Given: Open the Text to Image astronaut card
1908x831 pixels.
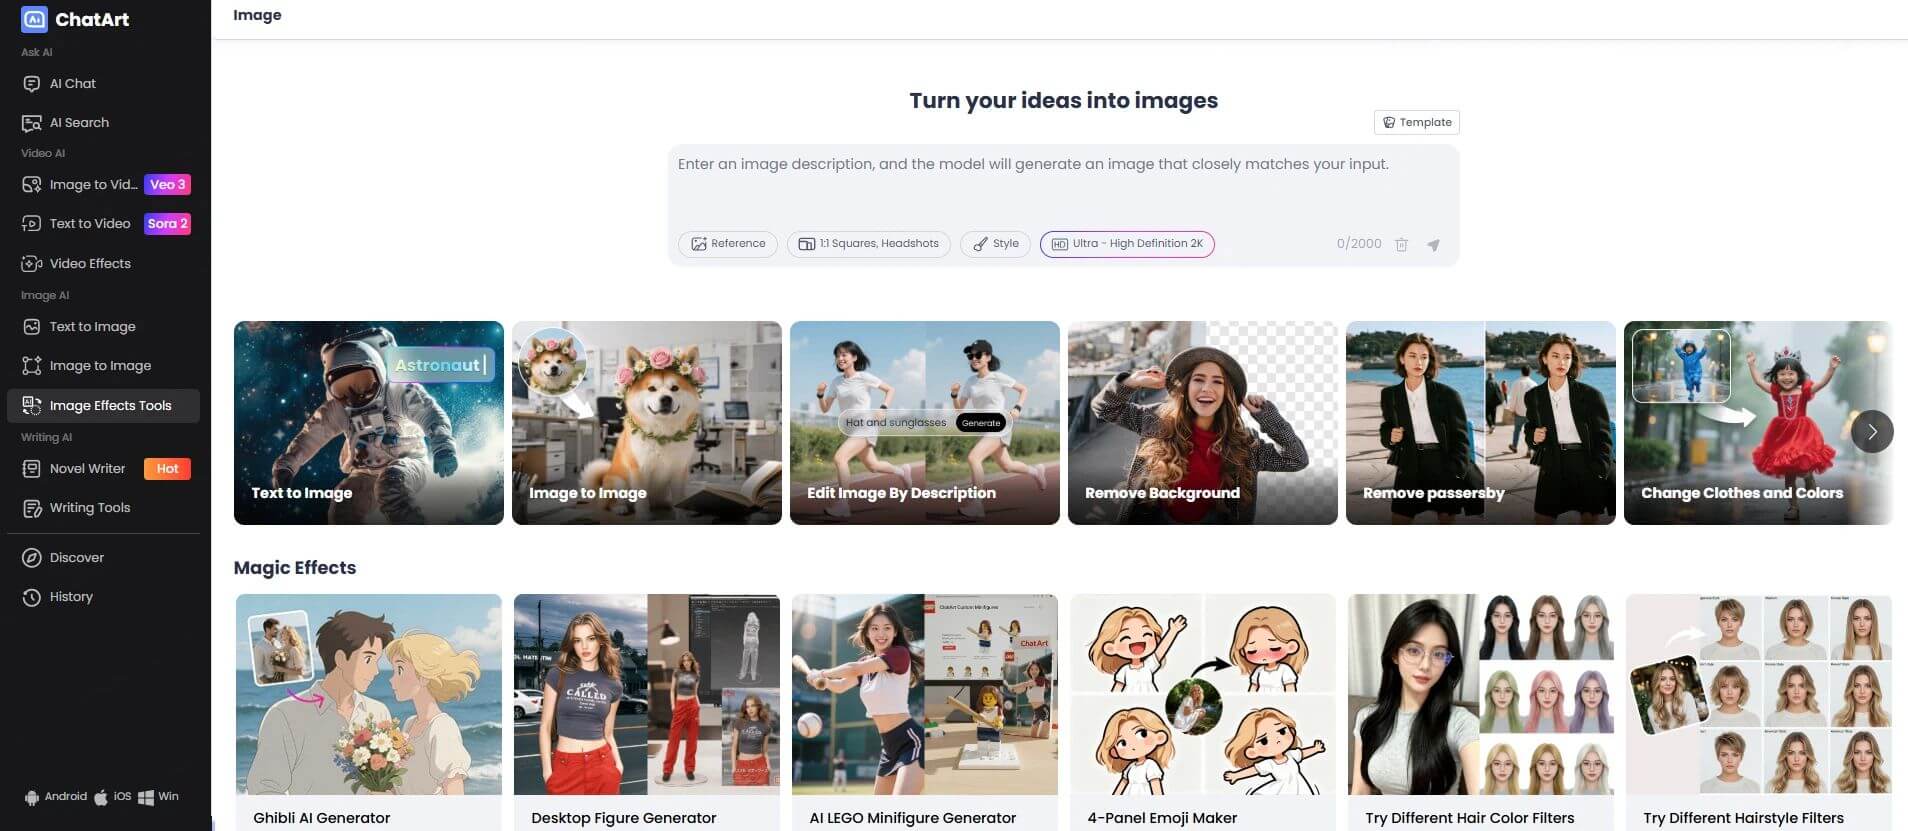Looking at the screenshot, I should point(369,423).
